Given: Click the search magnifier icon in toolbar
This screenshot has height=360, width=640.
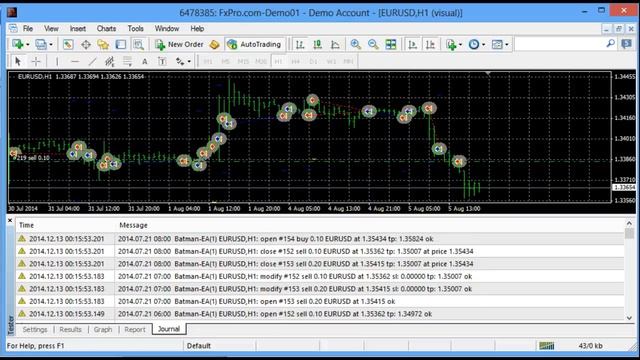Looking at the screenshot, I should [611, 43].
